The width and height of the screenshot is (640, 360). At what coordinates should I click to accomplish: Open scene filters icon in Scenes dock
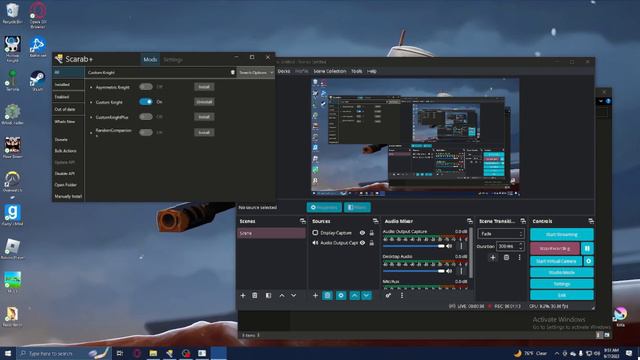pos(268,296)
